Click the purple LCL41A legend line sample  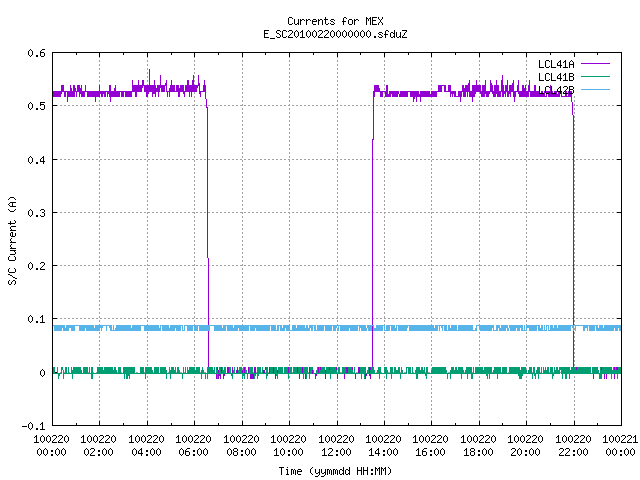595,64
